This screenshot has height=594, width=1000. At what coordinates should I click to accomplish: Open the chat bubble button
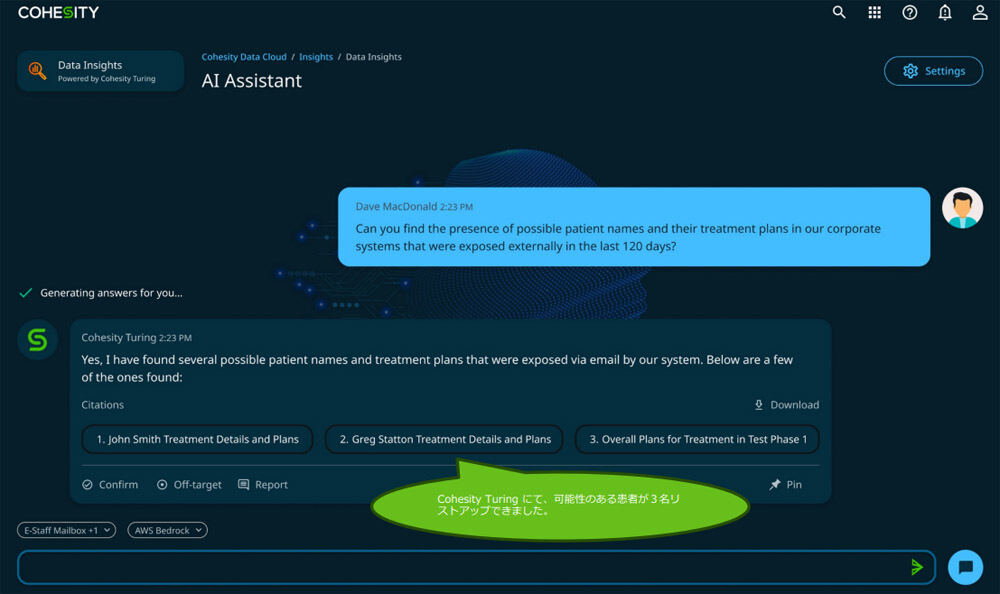click(x=966, y=567)
